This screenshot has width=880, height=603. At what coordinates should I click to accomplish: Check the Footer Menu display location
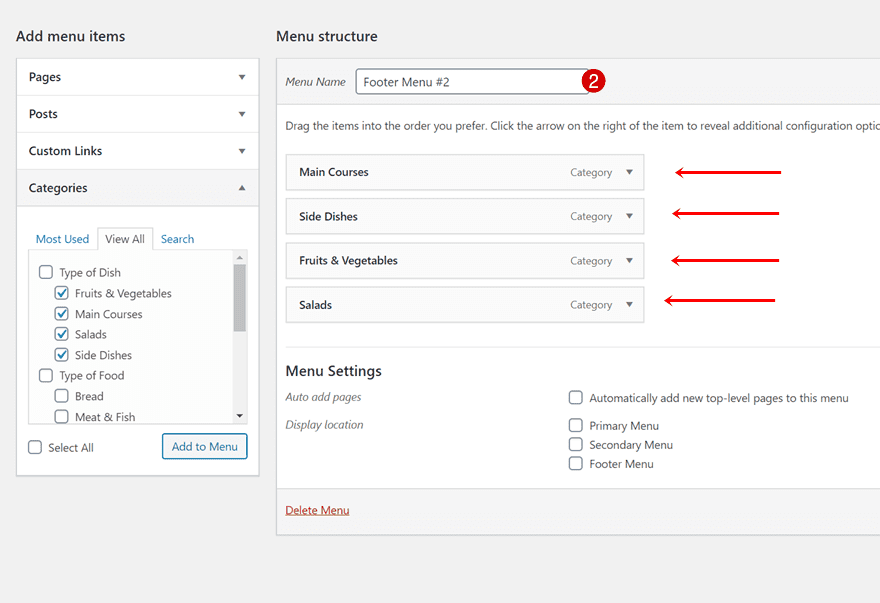coord(576,463)
